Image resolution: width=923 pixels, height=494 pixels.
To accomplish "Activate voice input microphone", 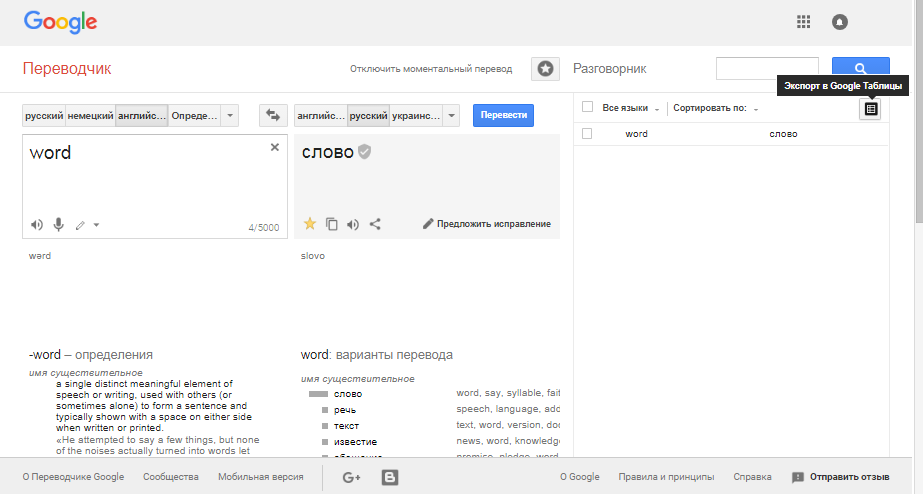I will click(x=58, y=224).
